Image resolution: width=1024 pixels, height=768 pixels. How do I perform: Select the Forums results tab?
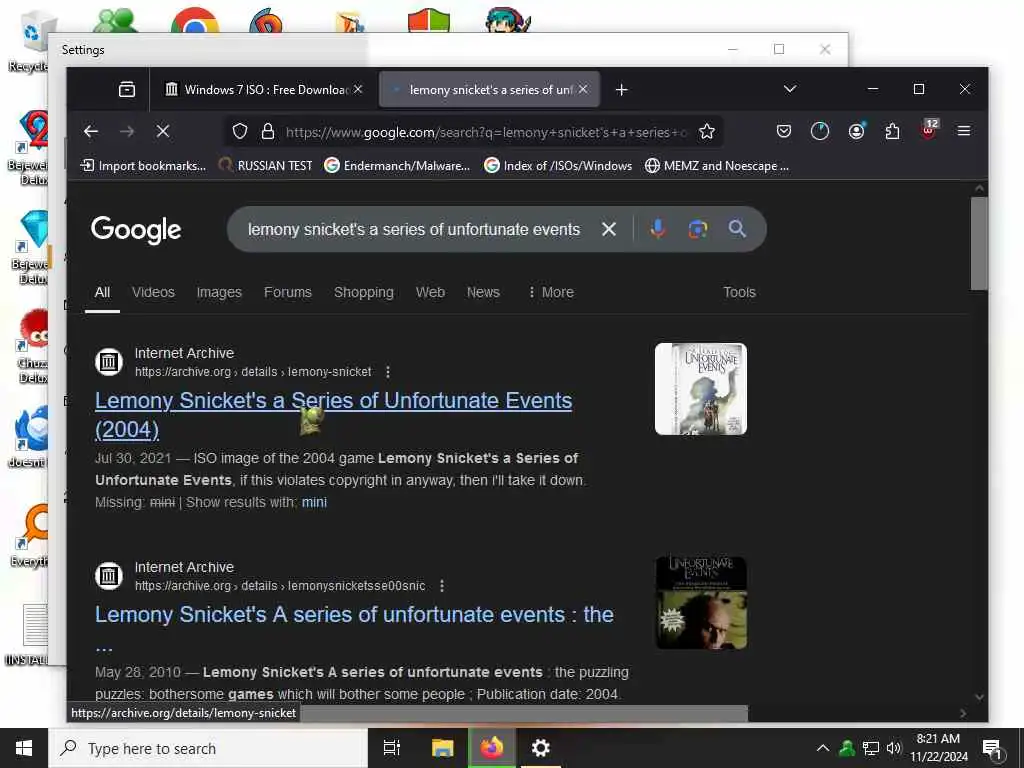point(288,293)
